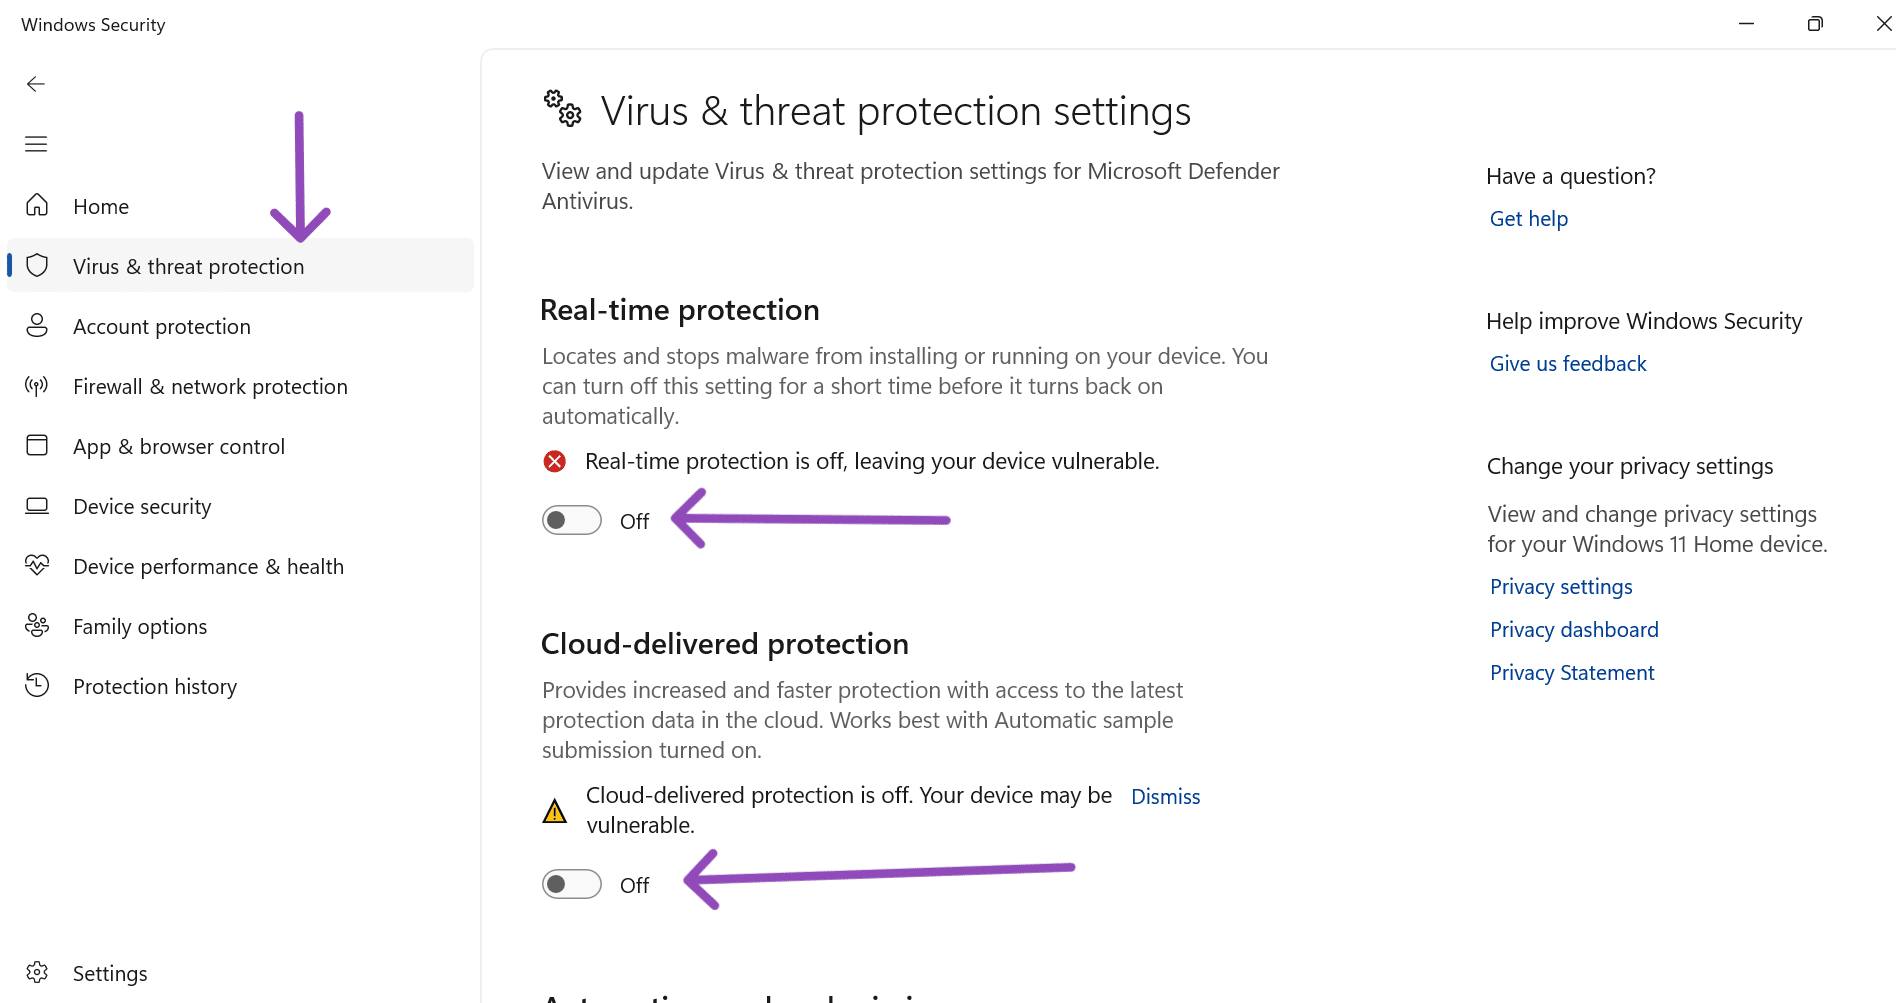Click the Home house icon
Viewport: 1896px width, 1003px height.
(x=37, y=206)
